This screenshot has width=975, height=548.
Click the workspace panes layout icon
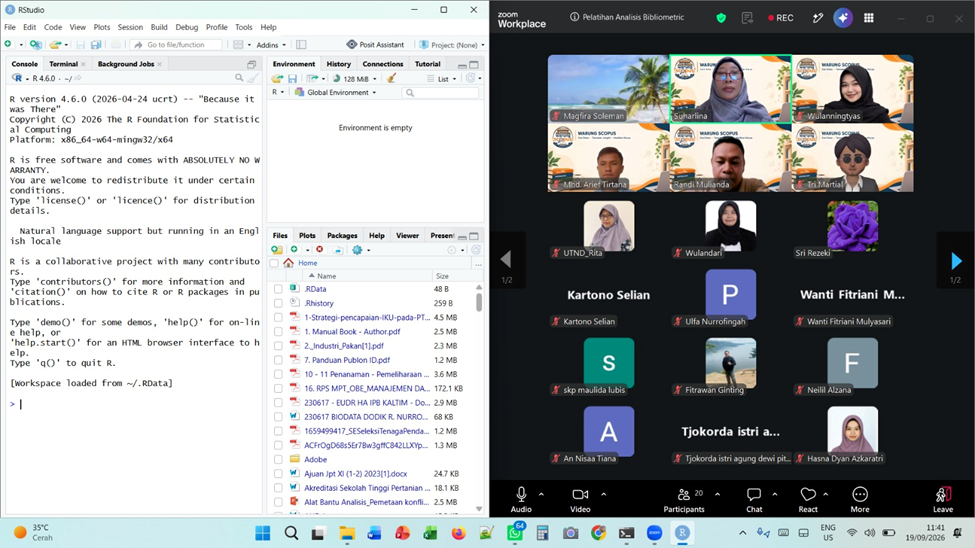click(238, 45)
